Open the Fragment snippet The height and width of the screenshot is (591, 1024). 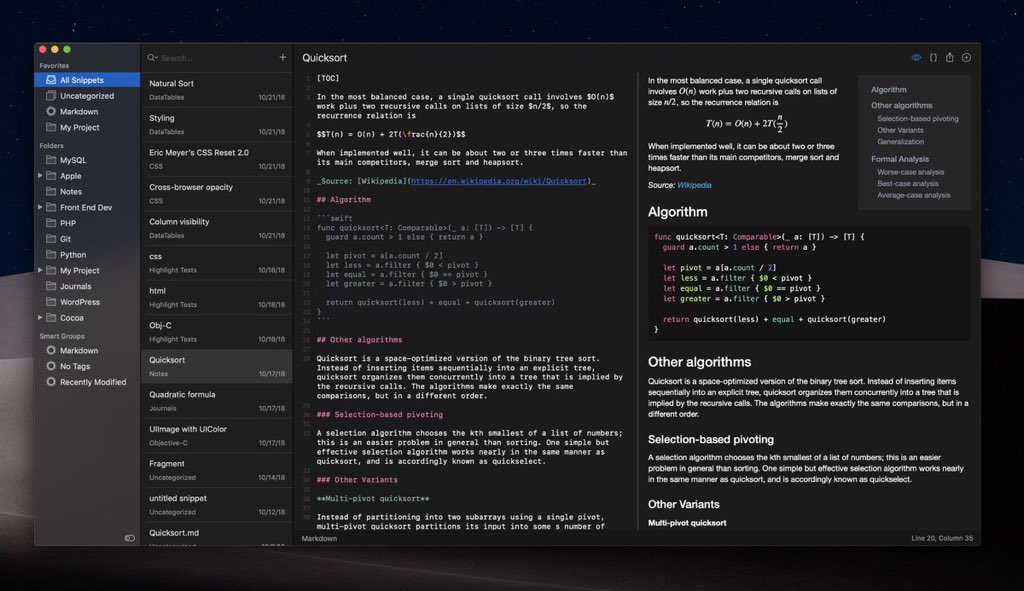[x=217, y=470]
